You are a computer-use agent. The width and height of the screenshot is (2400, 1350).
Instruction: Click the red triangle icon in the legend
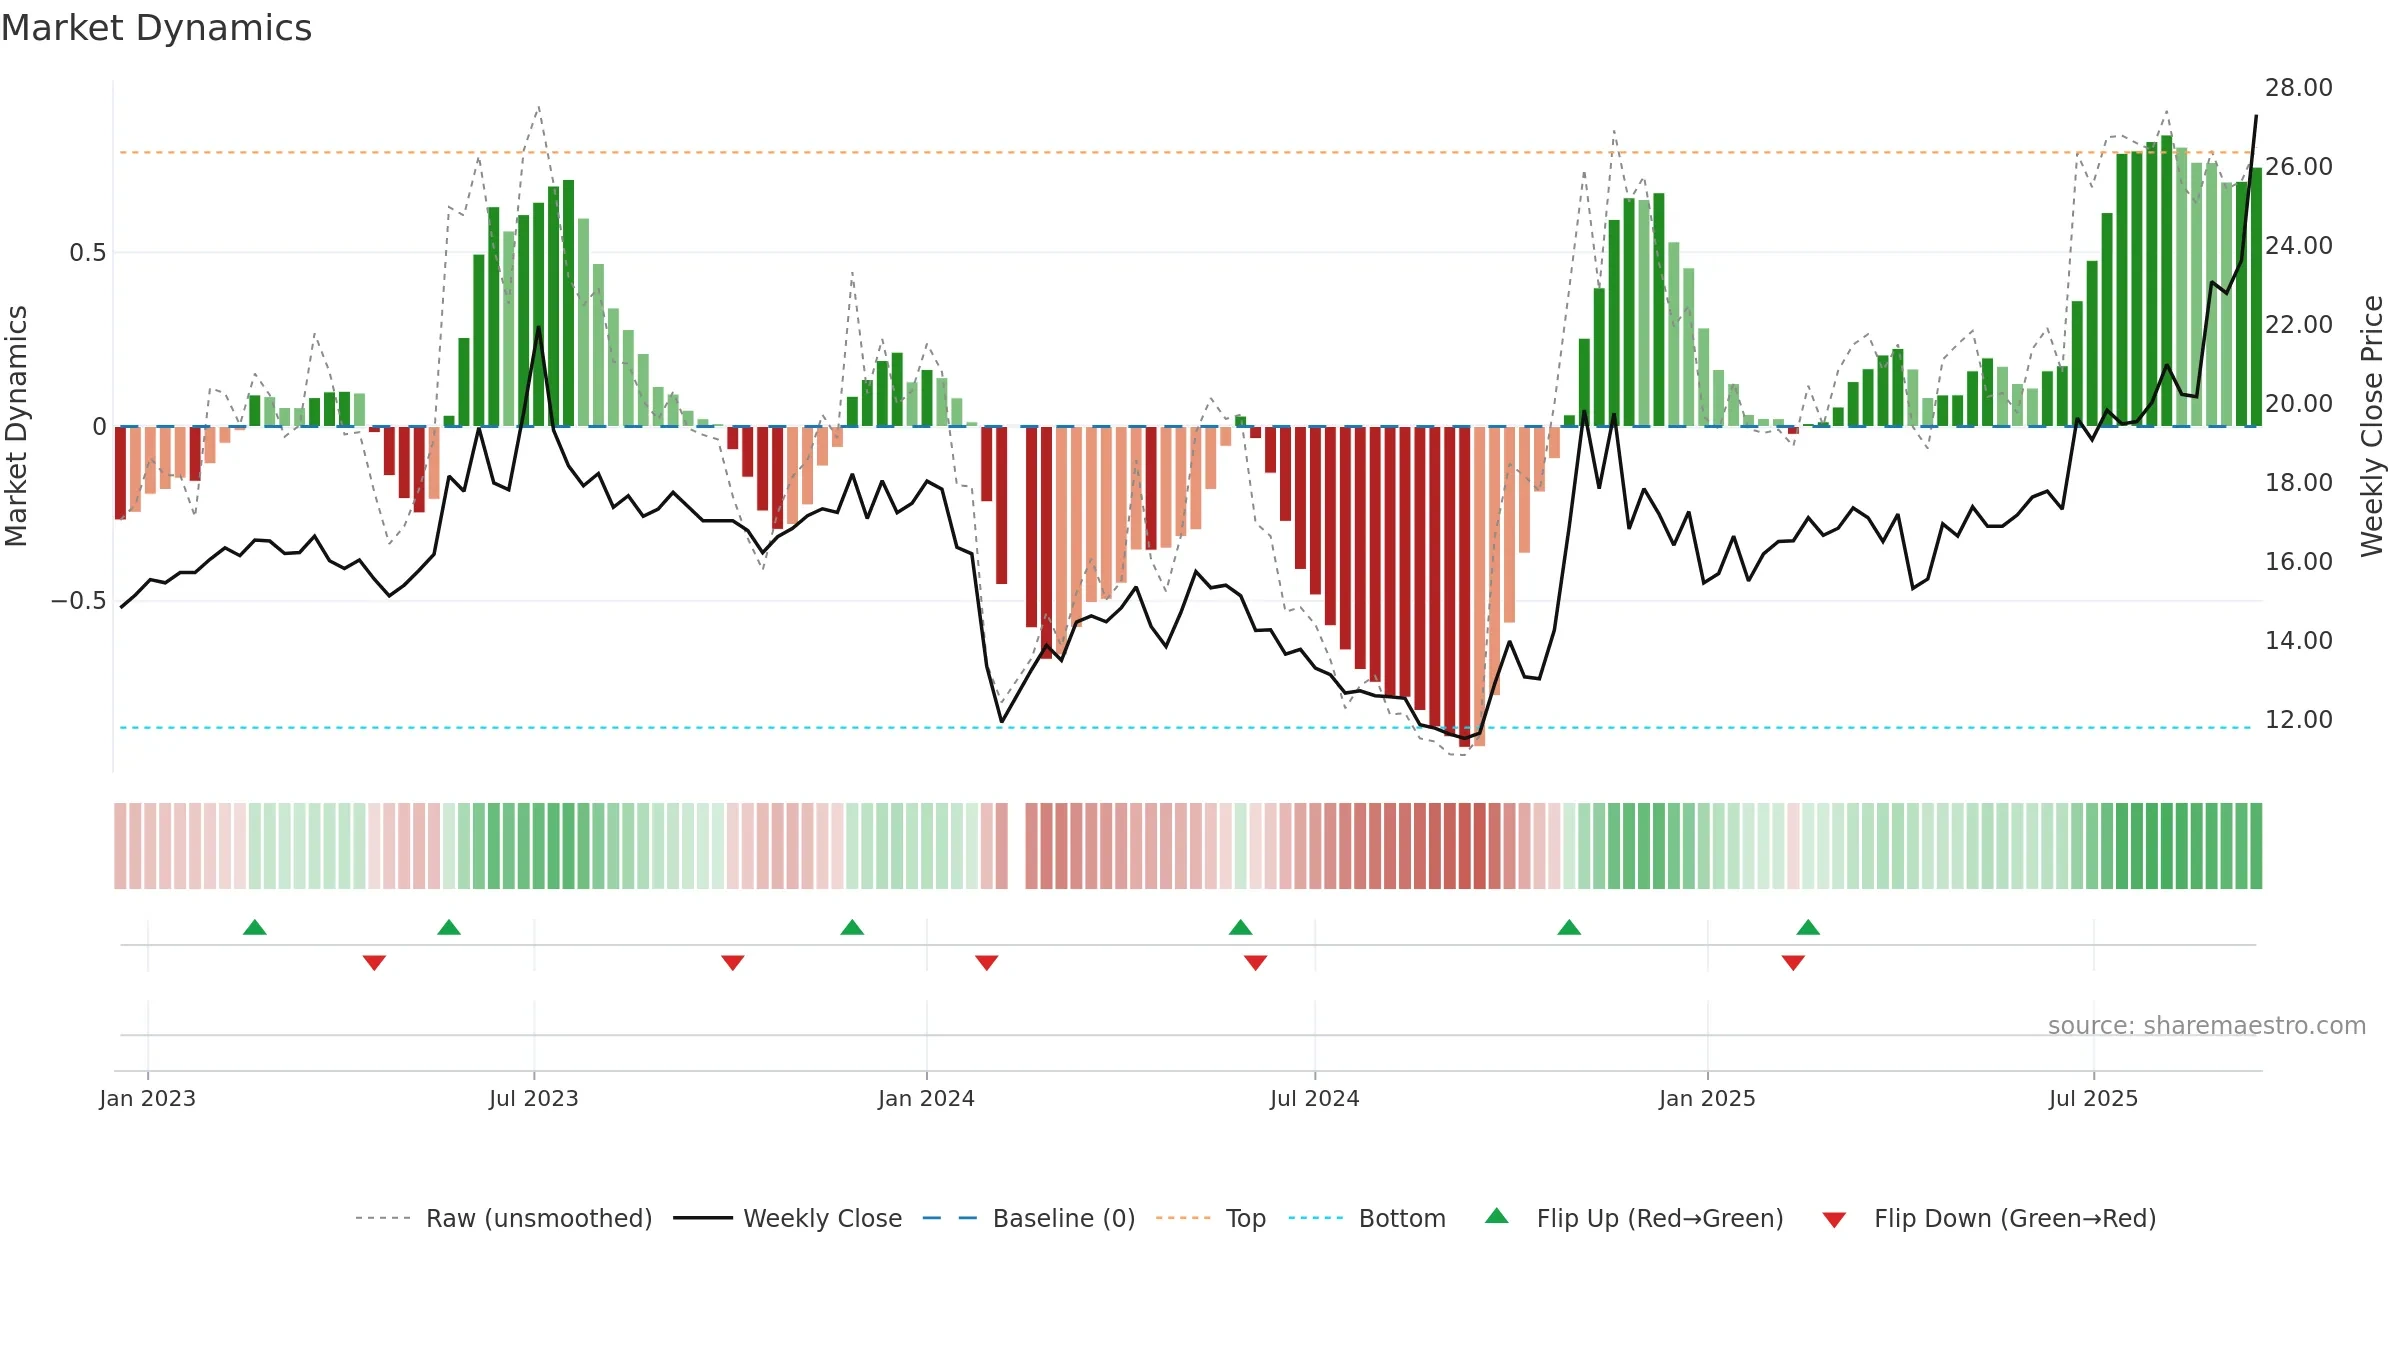(x=1834, y=1220)
